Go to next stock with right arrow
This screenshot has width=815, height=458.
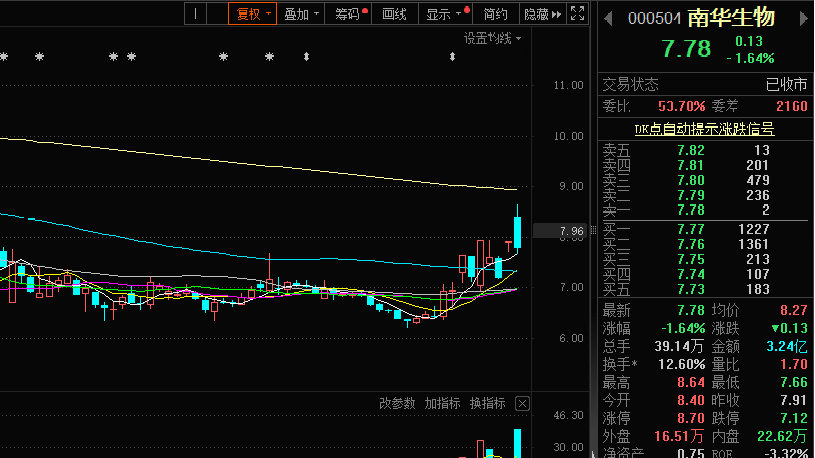click(804, 19)
